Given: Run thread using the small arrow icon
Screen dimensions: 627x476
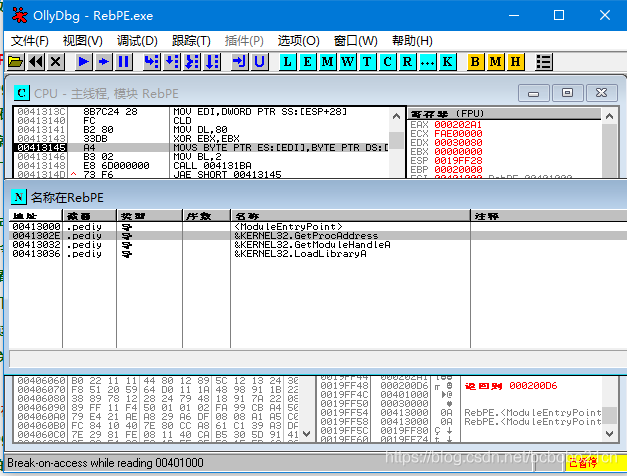Looking at the screenshot, I should click(x=104, y=62).
